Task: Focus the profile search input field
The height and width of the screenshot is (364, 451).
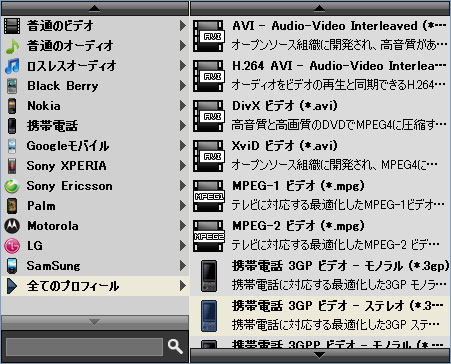Action: (84, 347)
